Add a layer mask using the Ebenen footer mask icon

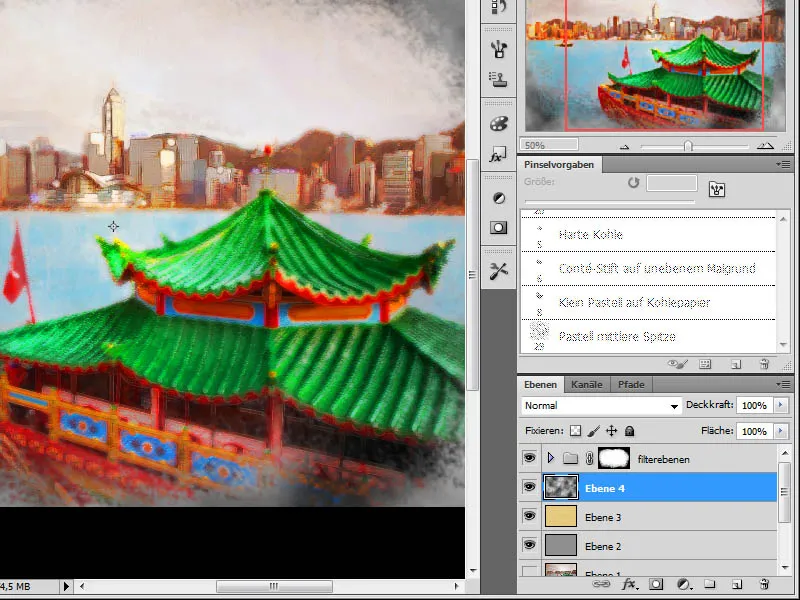click(x=656, y=584)
